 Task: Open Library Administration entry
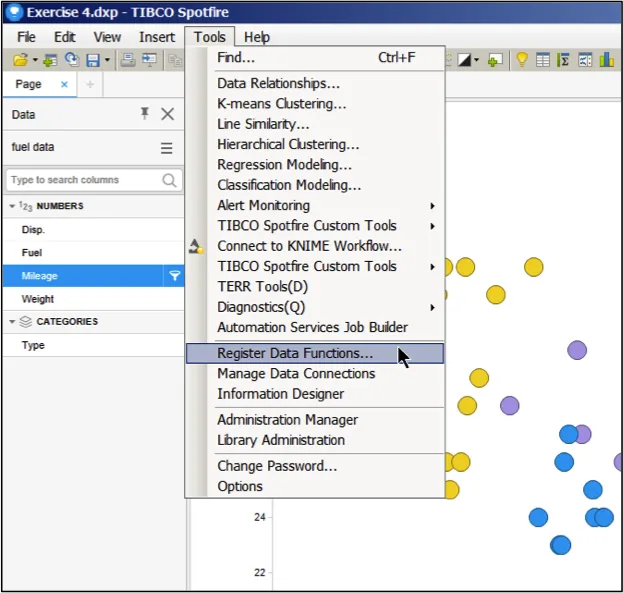coord(315,440)
